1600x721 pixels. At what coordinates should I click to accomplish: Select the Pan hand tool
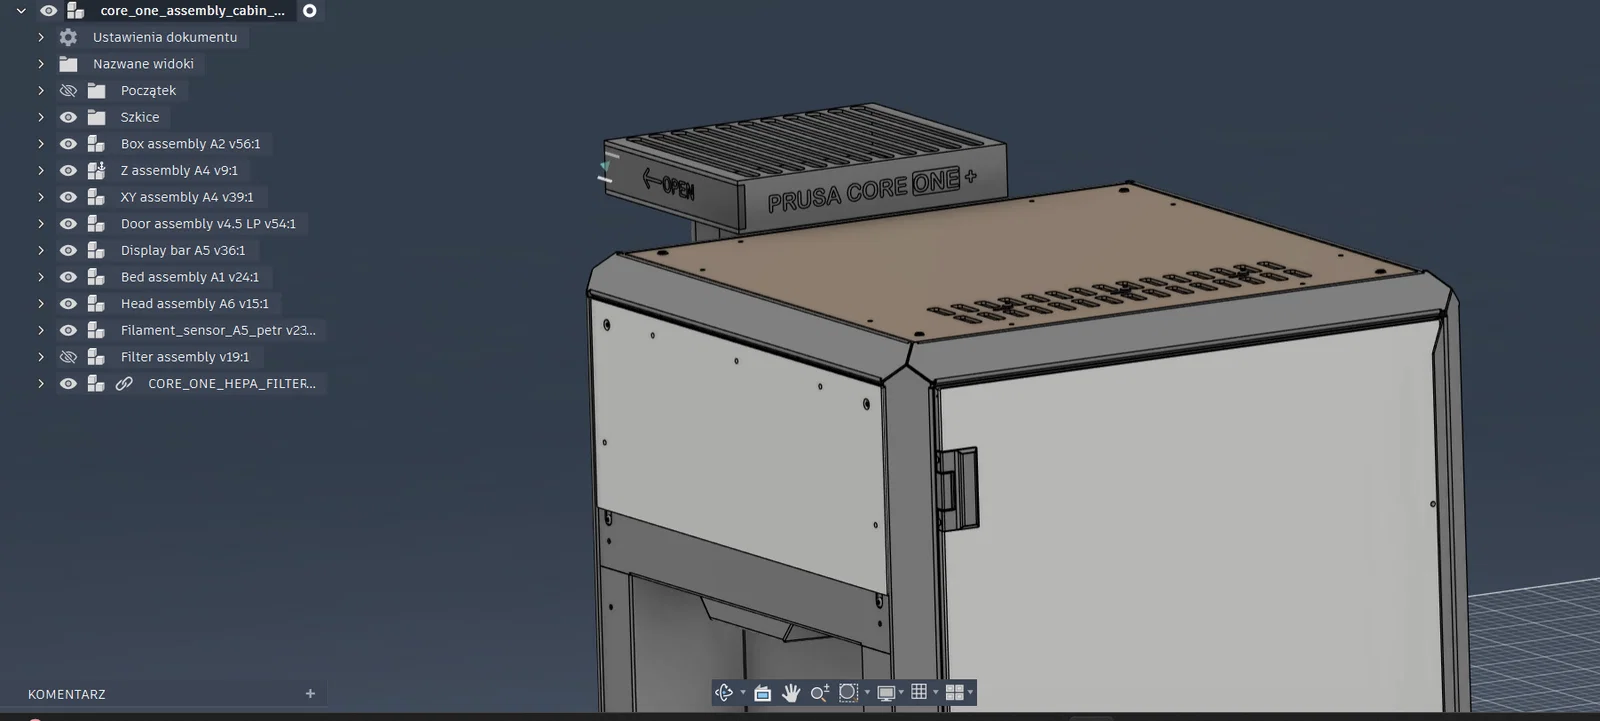tap(791, 692)
